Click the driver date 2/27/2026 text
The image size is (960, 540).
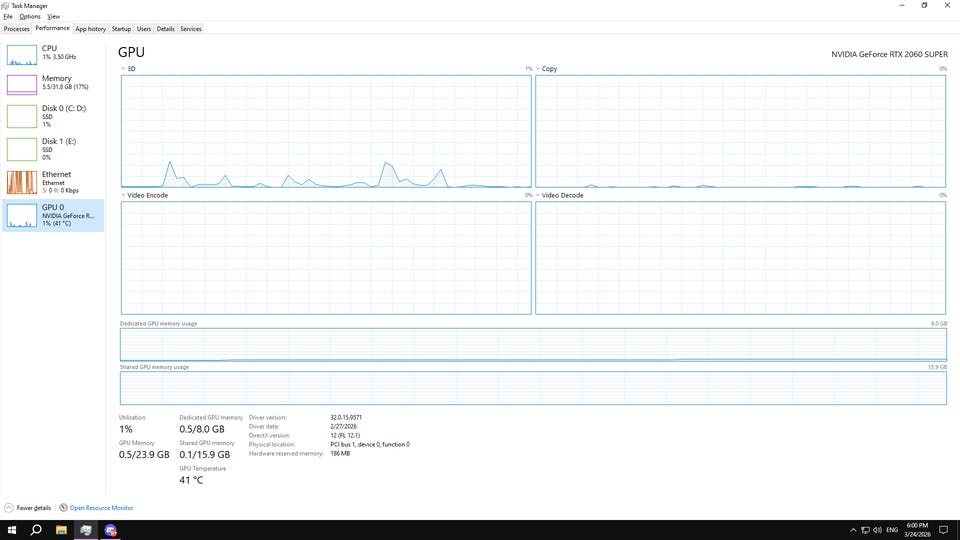(343, 427)
